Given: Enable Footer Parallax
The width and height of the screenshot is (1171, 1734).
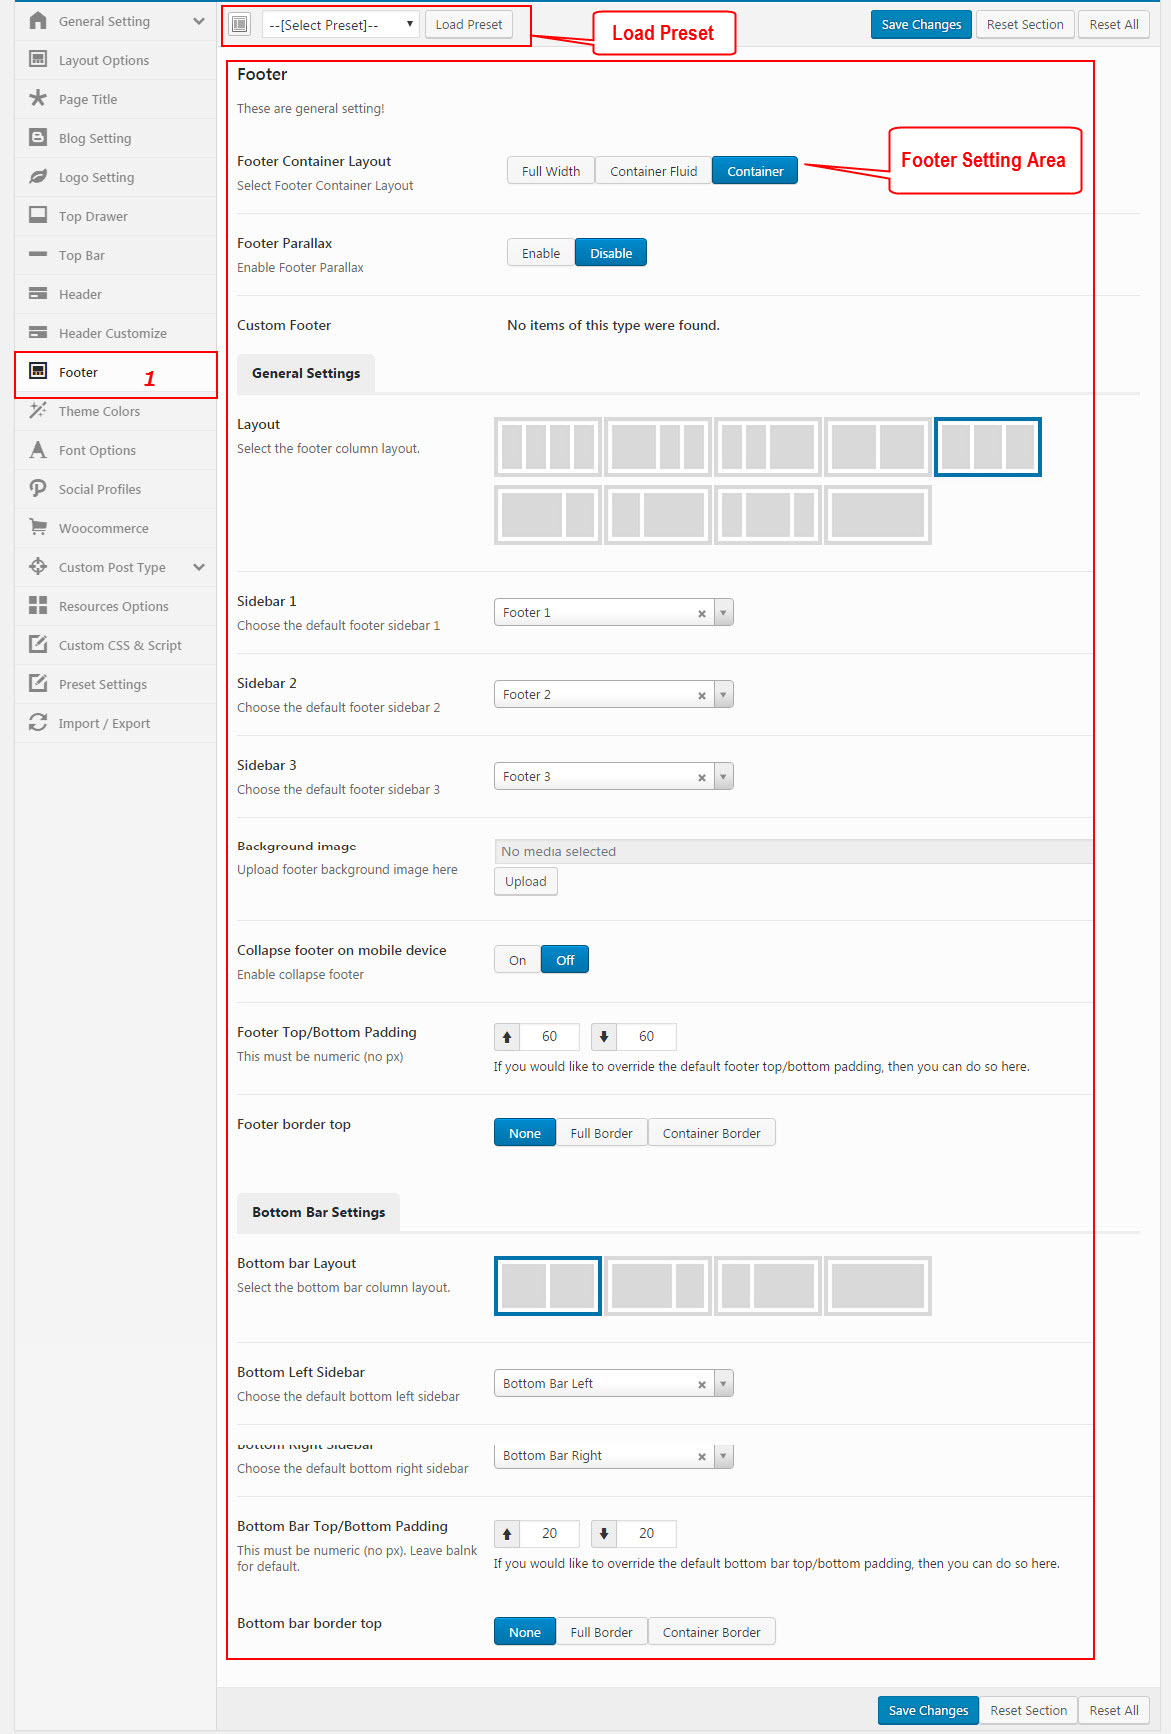Looking at the screenshot, I should (x=541, y=253).
